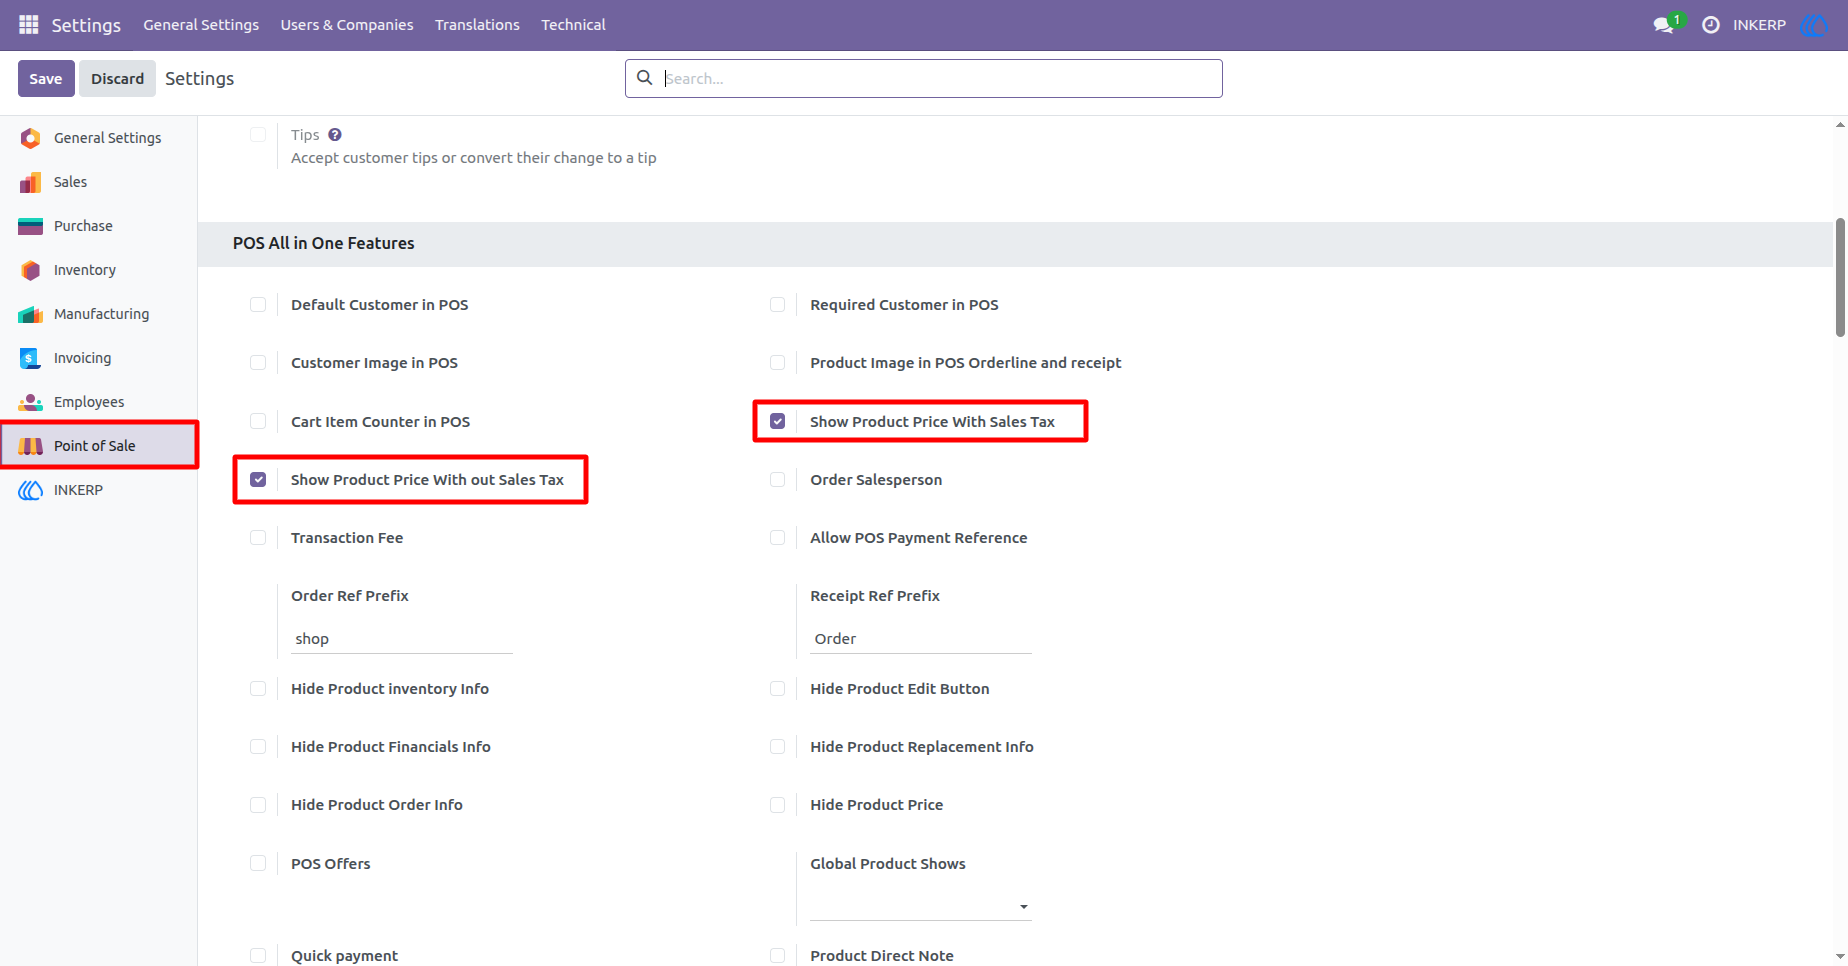Click the Sales sidebar icon
Viewport: 1848px width, 966px height.
coord(31,182)
